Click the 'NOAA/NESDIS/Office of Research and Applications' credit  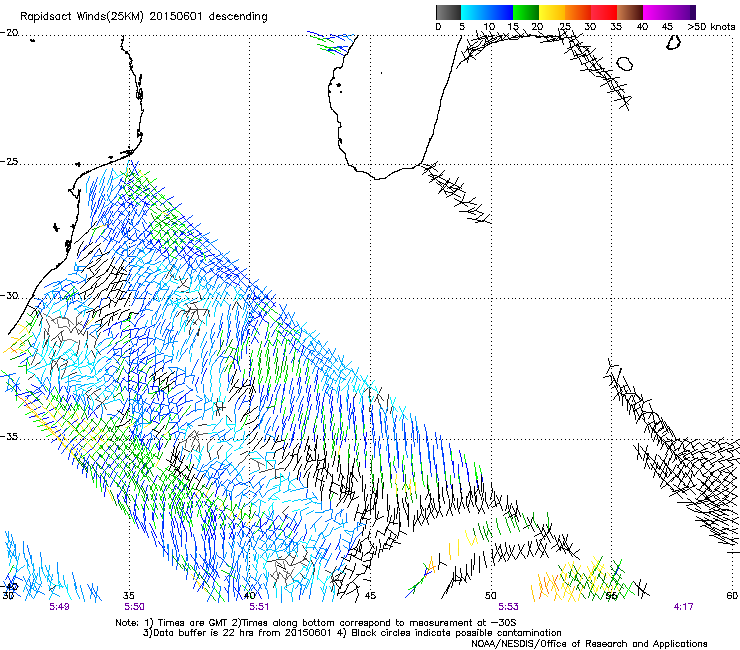point(589,644)
